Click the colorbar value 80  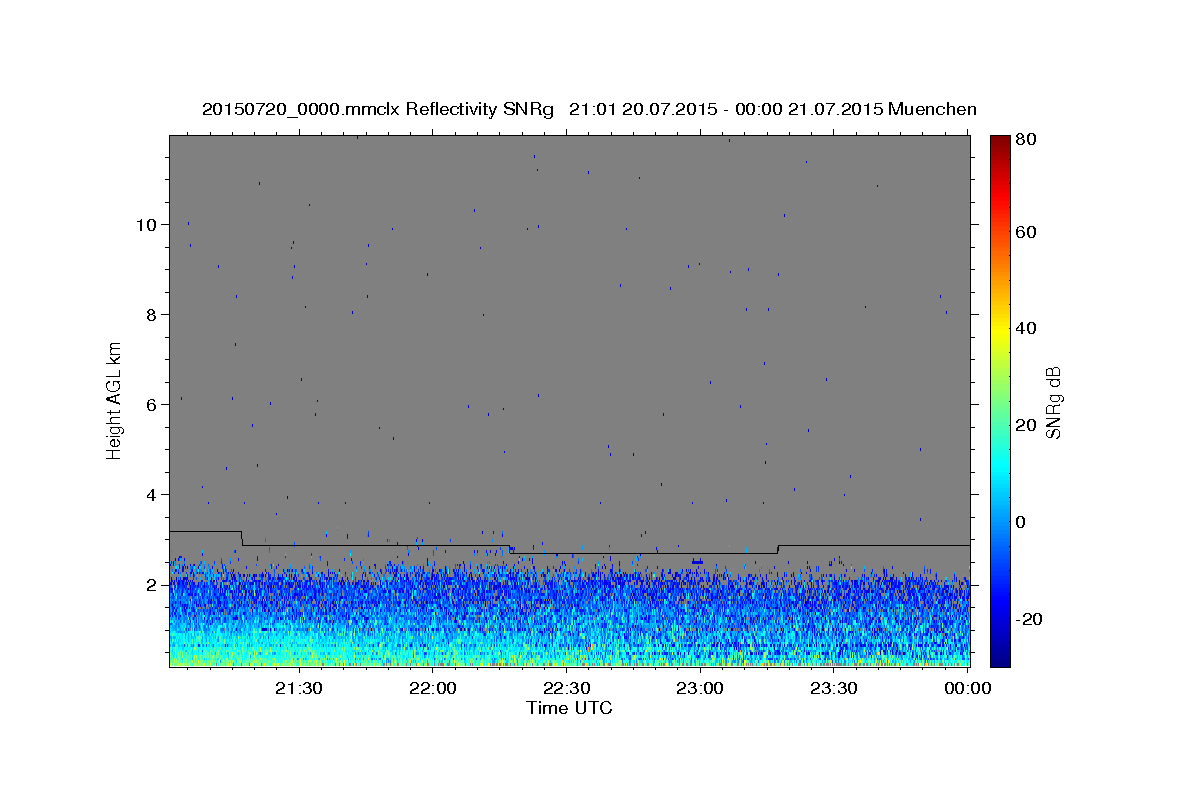[x=1025, y=139]
